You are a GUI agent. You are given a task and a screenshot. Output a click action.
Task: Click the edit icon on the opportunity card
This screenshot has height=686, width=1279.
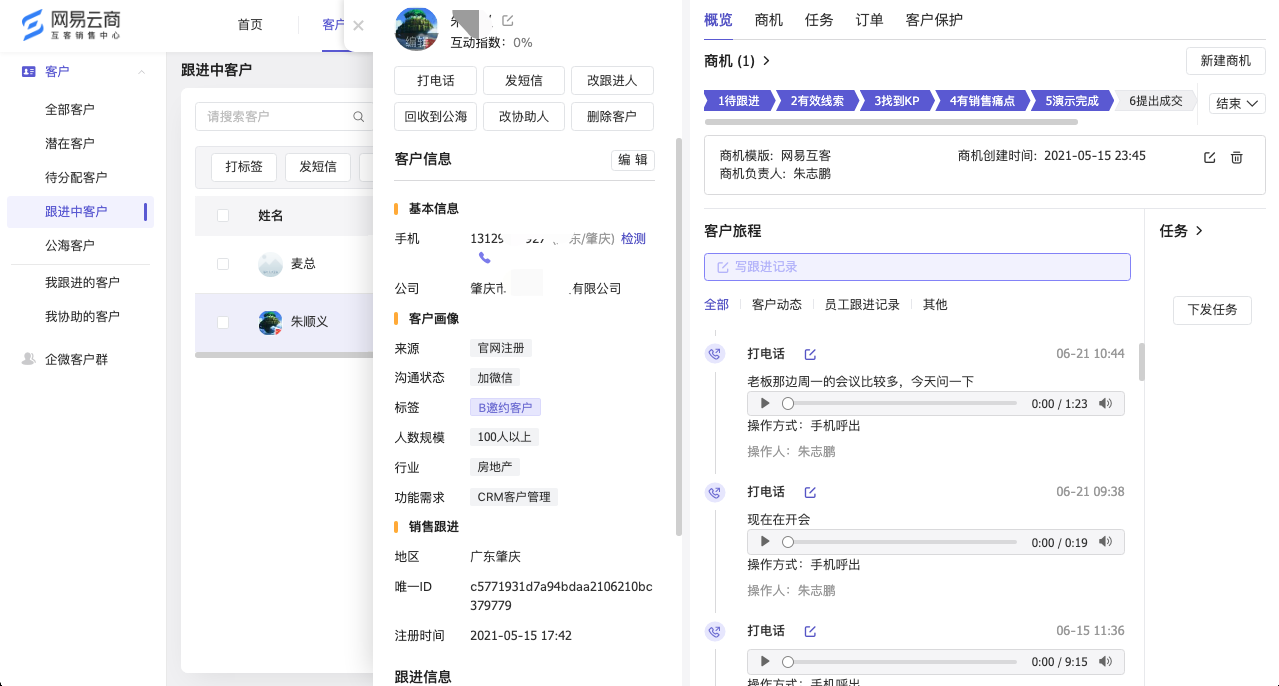[1209, 158]
